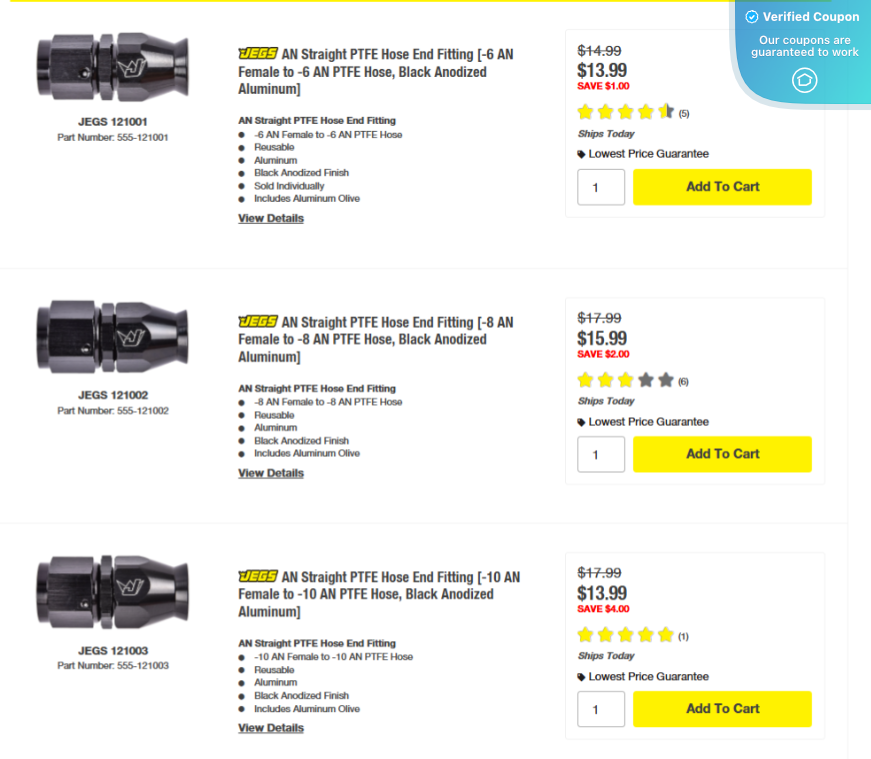This screenshot has height=759, width=871.
Task: Click the JEGS logo next to -10 AN fitting title
Action: click(258, 577)
